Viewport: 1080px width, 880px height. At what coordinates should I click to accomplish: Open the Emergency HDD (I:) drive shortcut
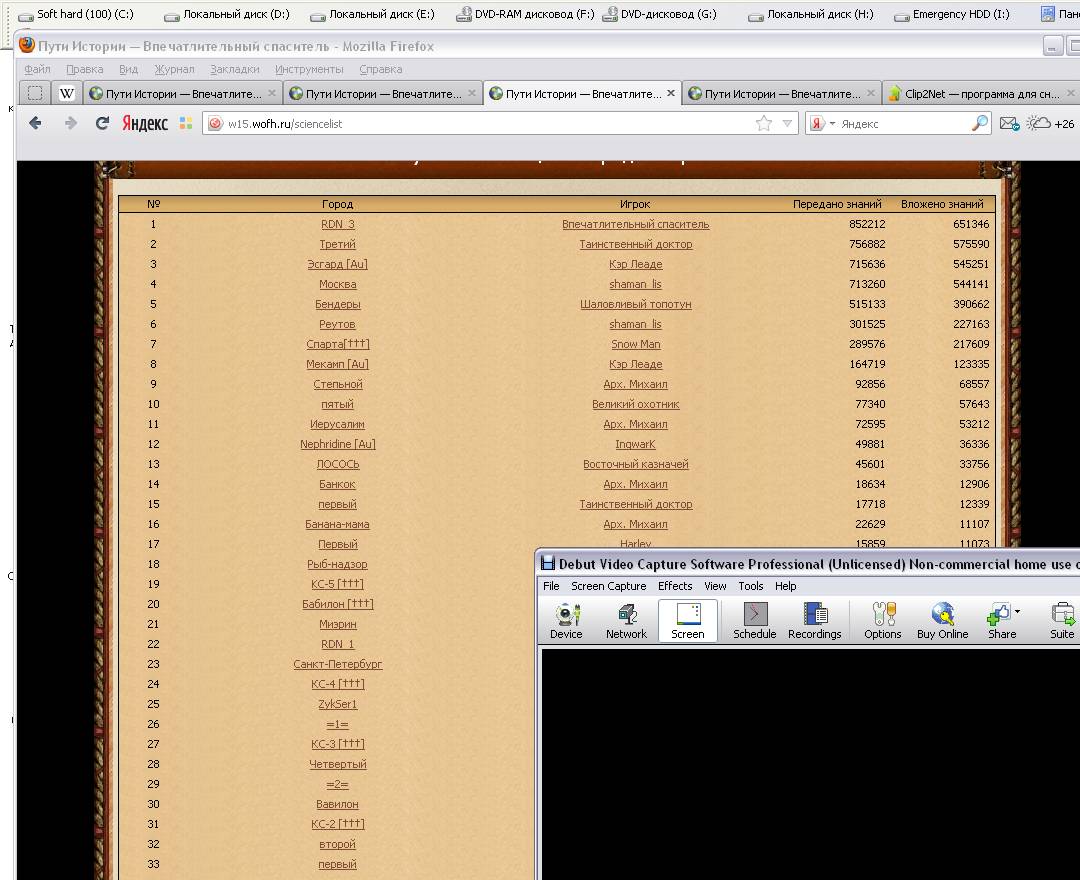[952, 14]
